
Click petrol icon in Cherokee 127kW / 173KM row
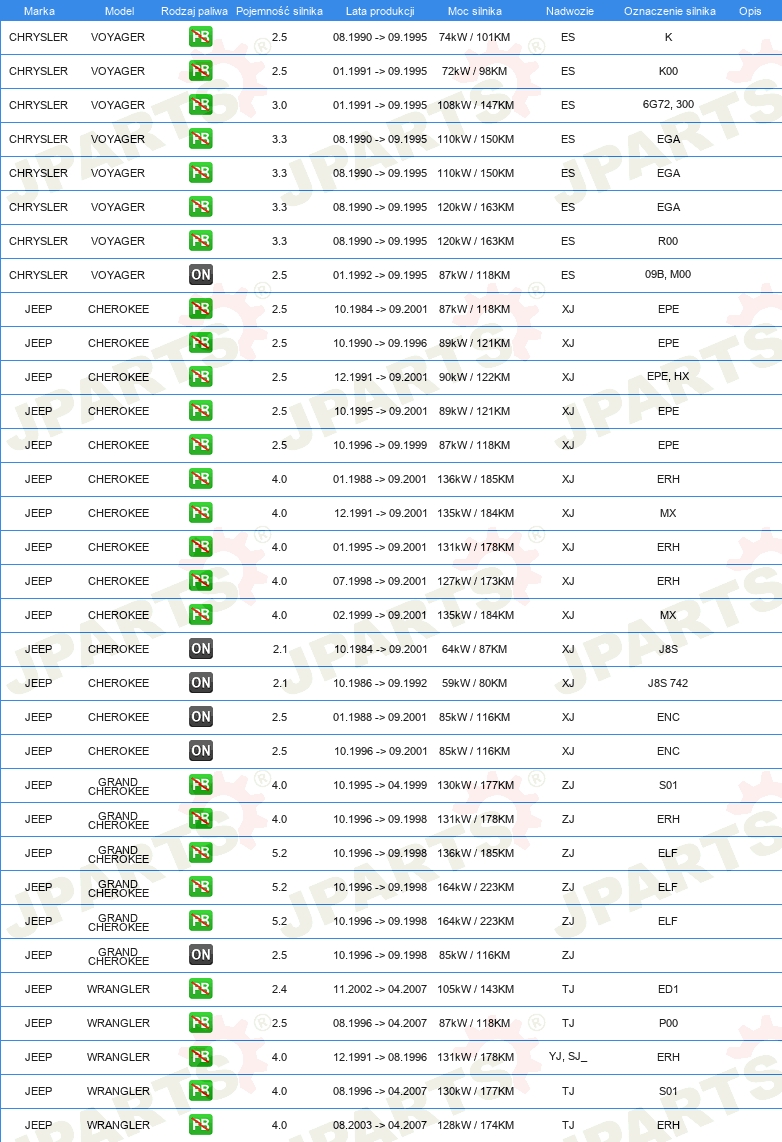pos(200,580)
